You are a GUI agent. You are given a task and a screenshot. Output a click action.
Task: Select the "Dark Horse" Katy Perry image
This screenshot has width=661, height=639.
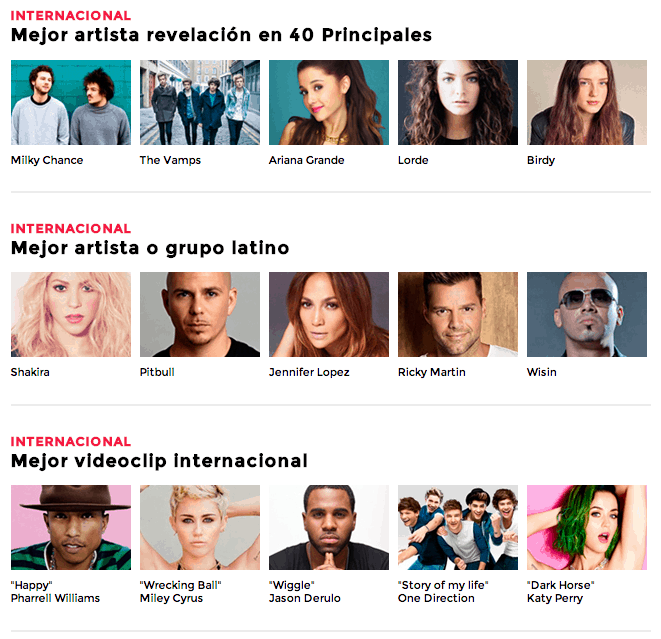(587, 527)
